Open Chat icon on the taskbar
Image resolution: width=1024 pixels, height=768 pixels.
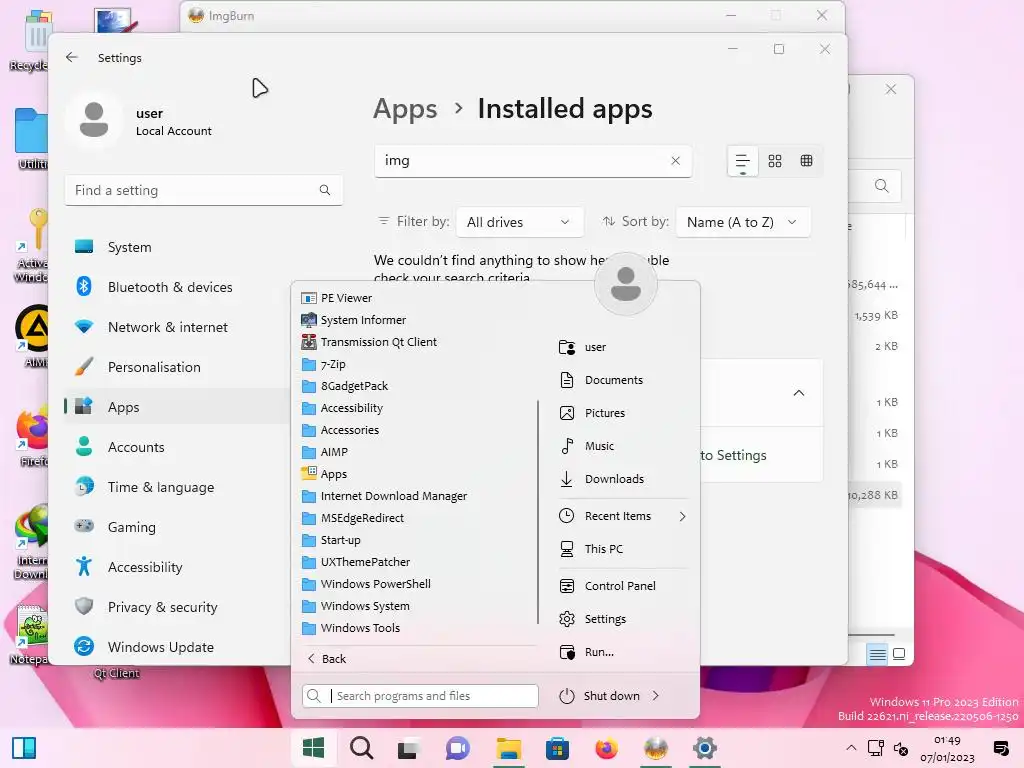[x=458, y=748]
